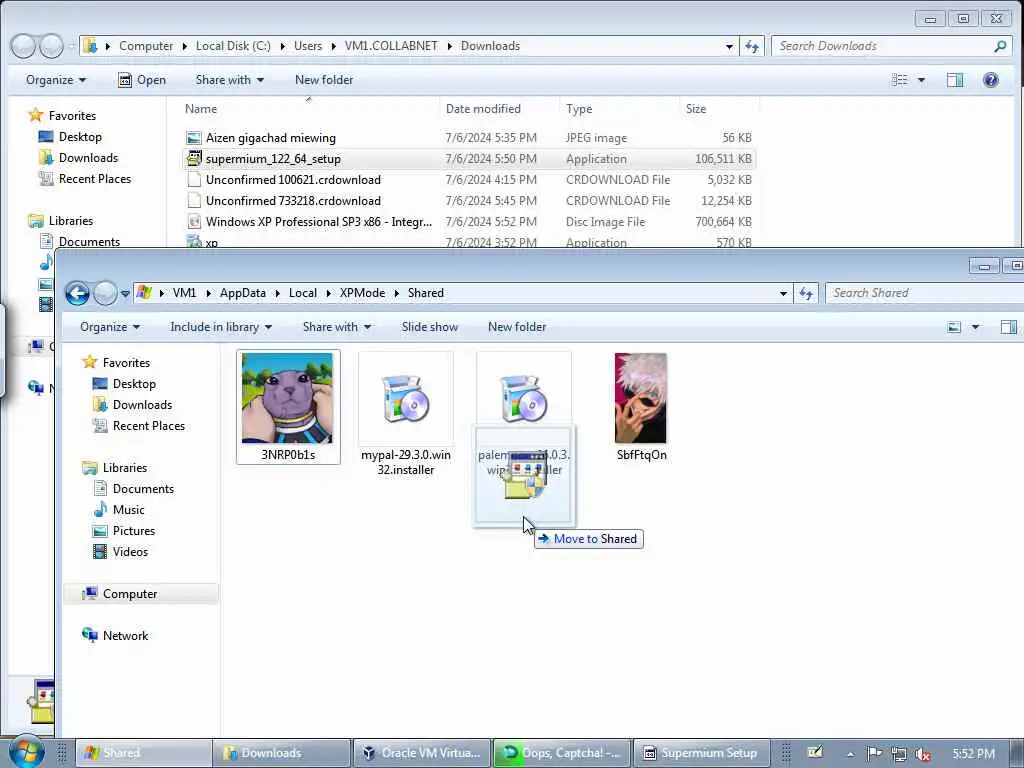Select Computer in Shared window sidebar
Screen dimensions: 1024x768
141,594
